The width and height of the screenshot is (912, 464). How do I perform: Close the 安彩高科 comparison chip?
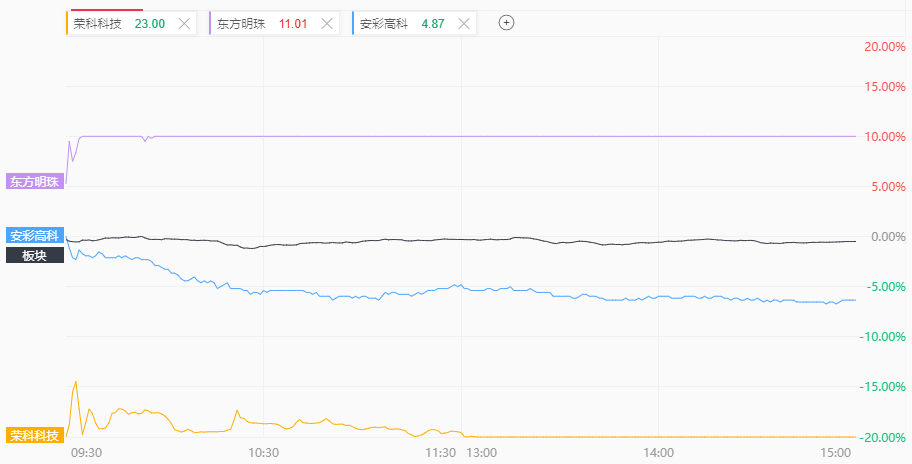click(464, 23)
